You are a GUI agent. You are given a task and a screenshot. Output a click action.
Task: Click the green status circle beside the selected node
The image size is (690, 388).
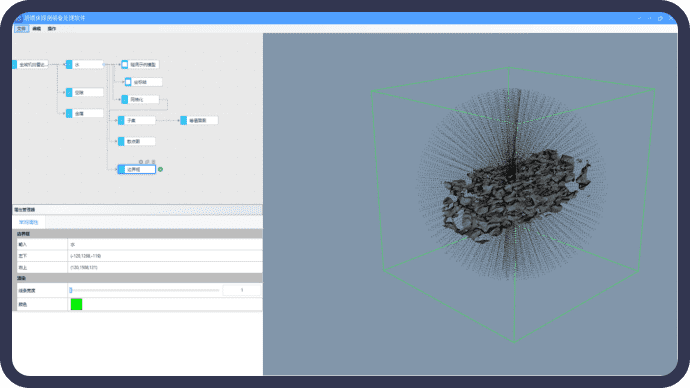(x=161, y=169)
